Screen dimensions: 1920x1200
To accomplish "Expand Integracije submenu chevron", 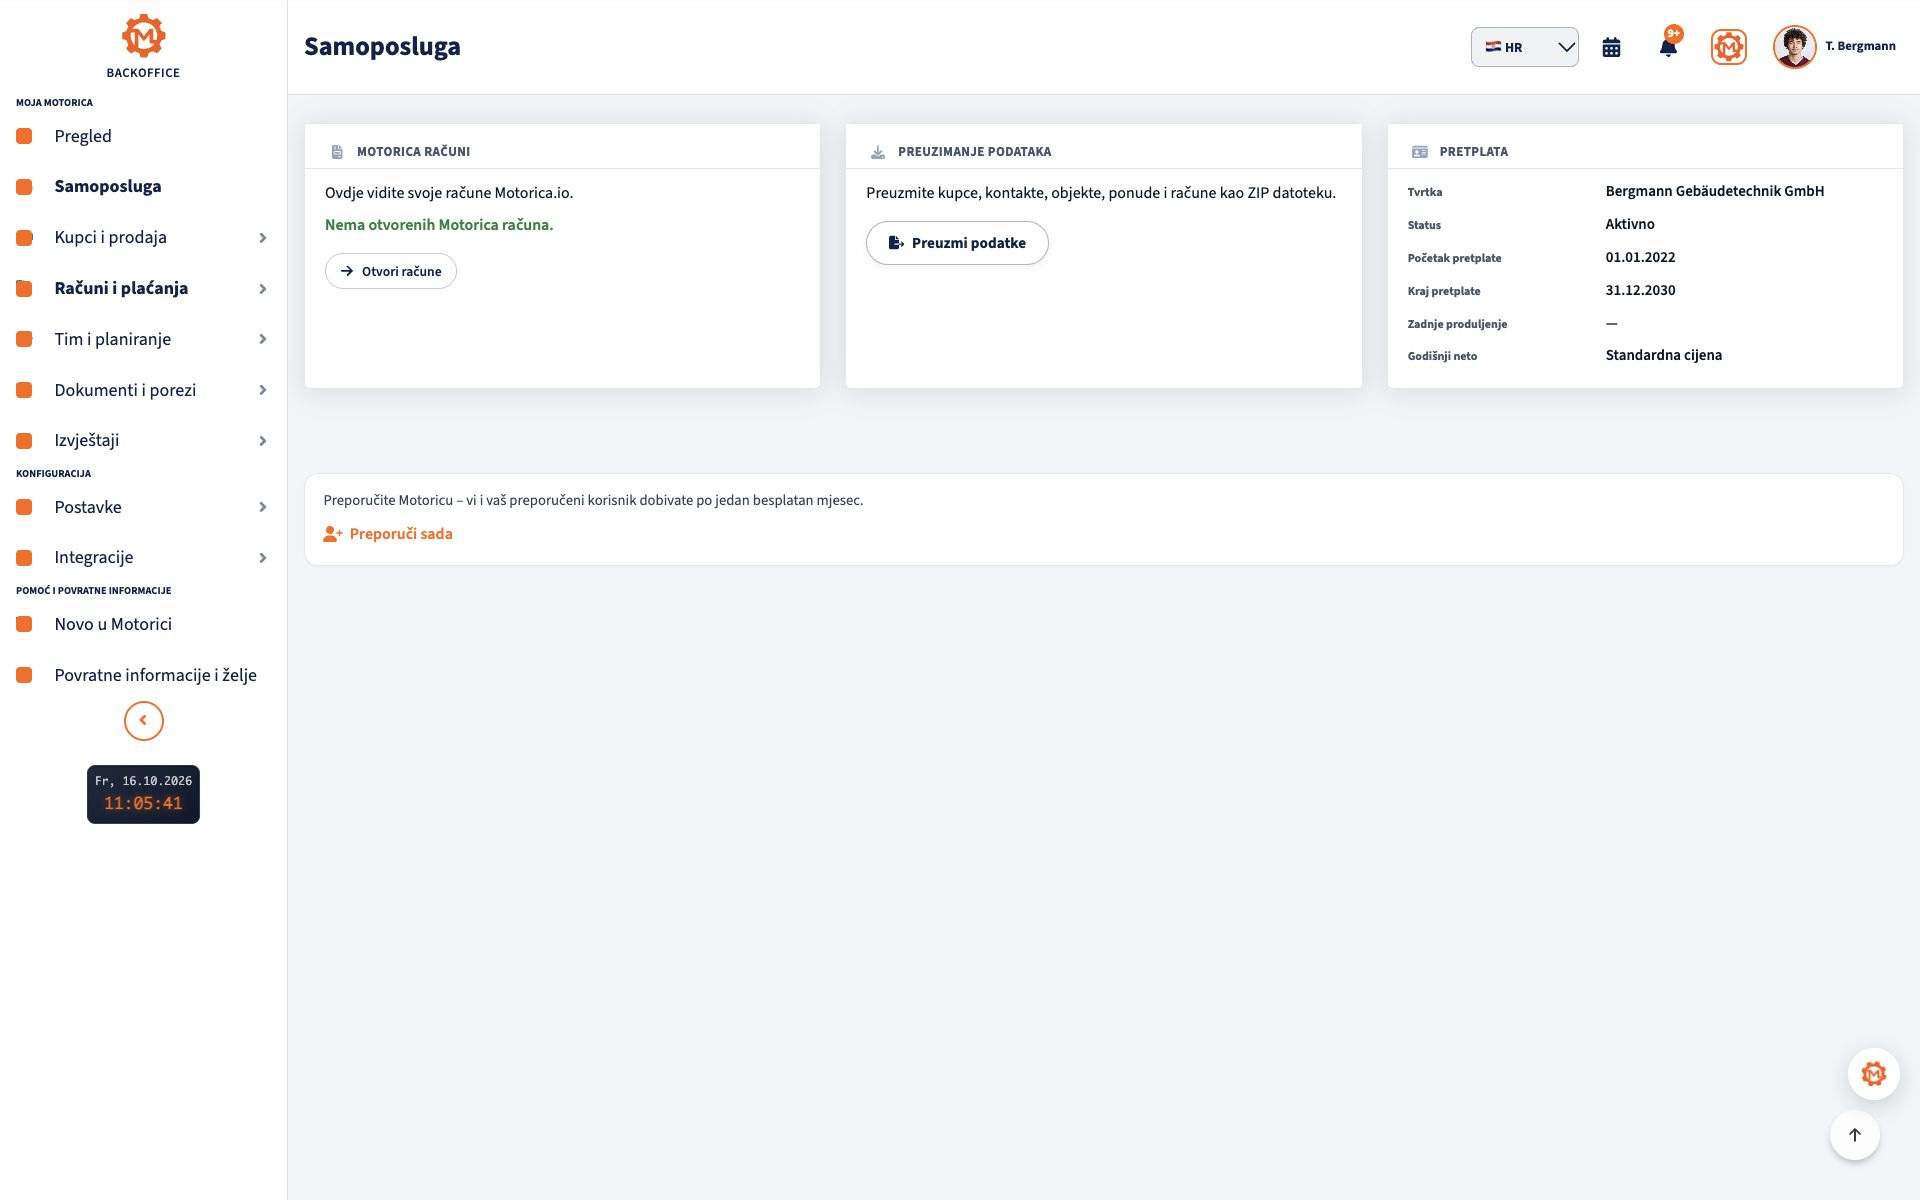I will point(263,558).
